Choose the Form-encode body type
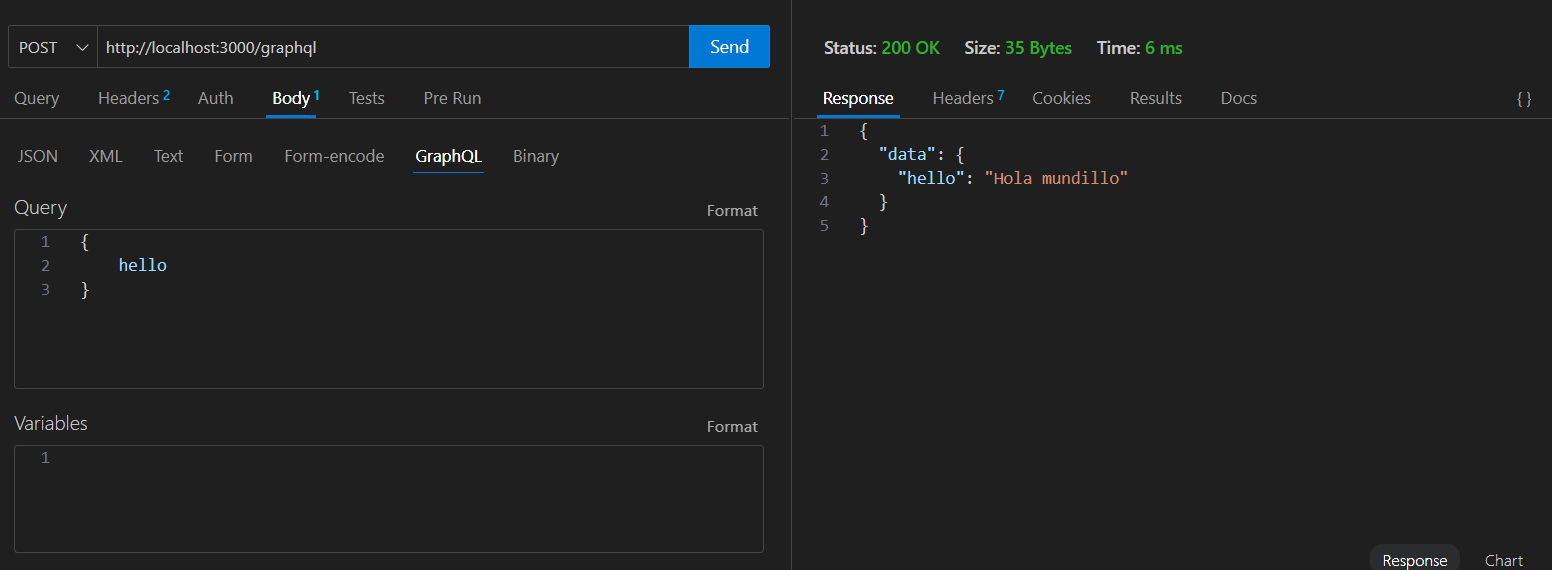Image resolution: width=1552 pixels, height=570 pixels. pyautogui.click(x=334, y=156)
